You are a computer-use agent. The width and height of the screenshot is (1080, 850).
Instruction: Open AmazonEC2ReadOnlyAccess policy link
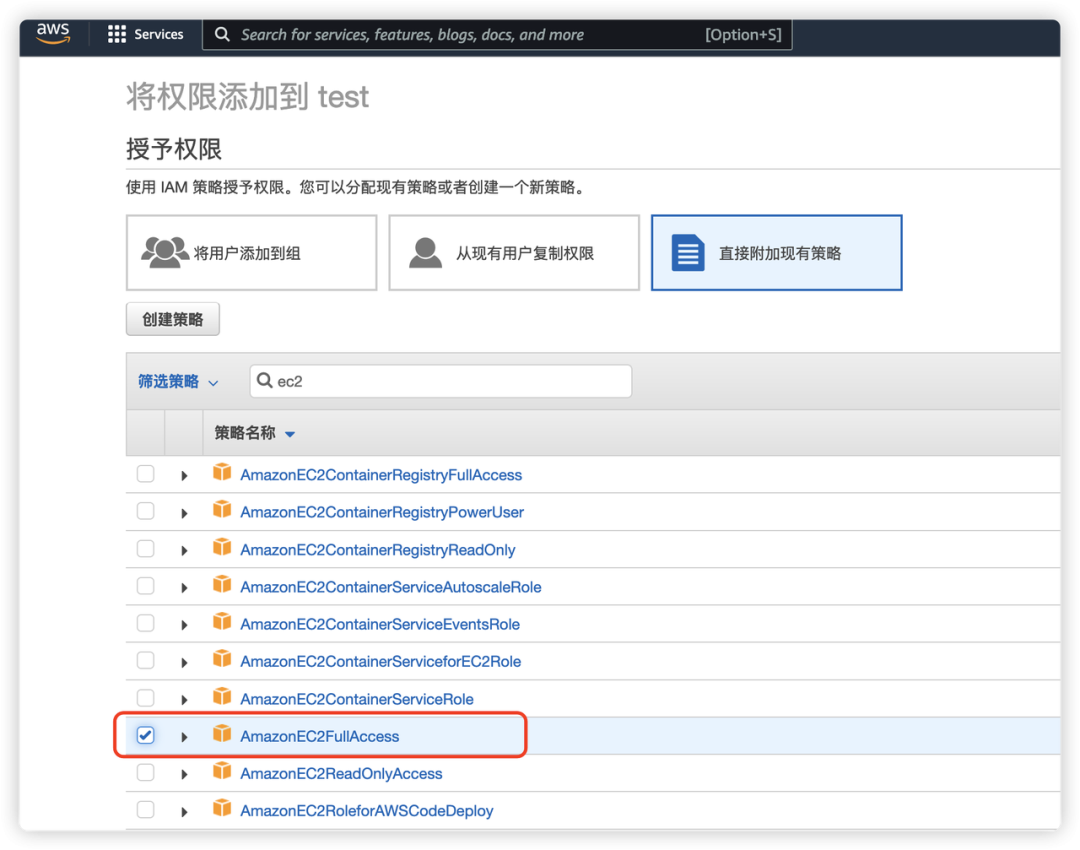coord(341,774)
